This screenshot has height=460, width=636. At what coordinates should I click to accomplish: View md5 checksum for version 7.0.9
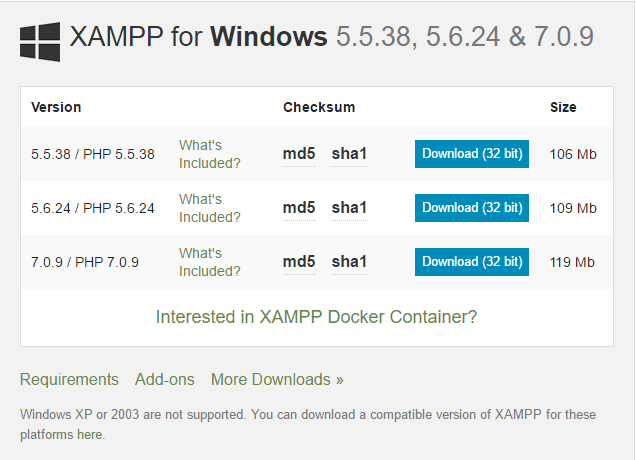click(299, 262)
